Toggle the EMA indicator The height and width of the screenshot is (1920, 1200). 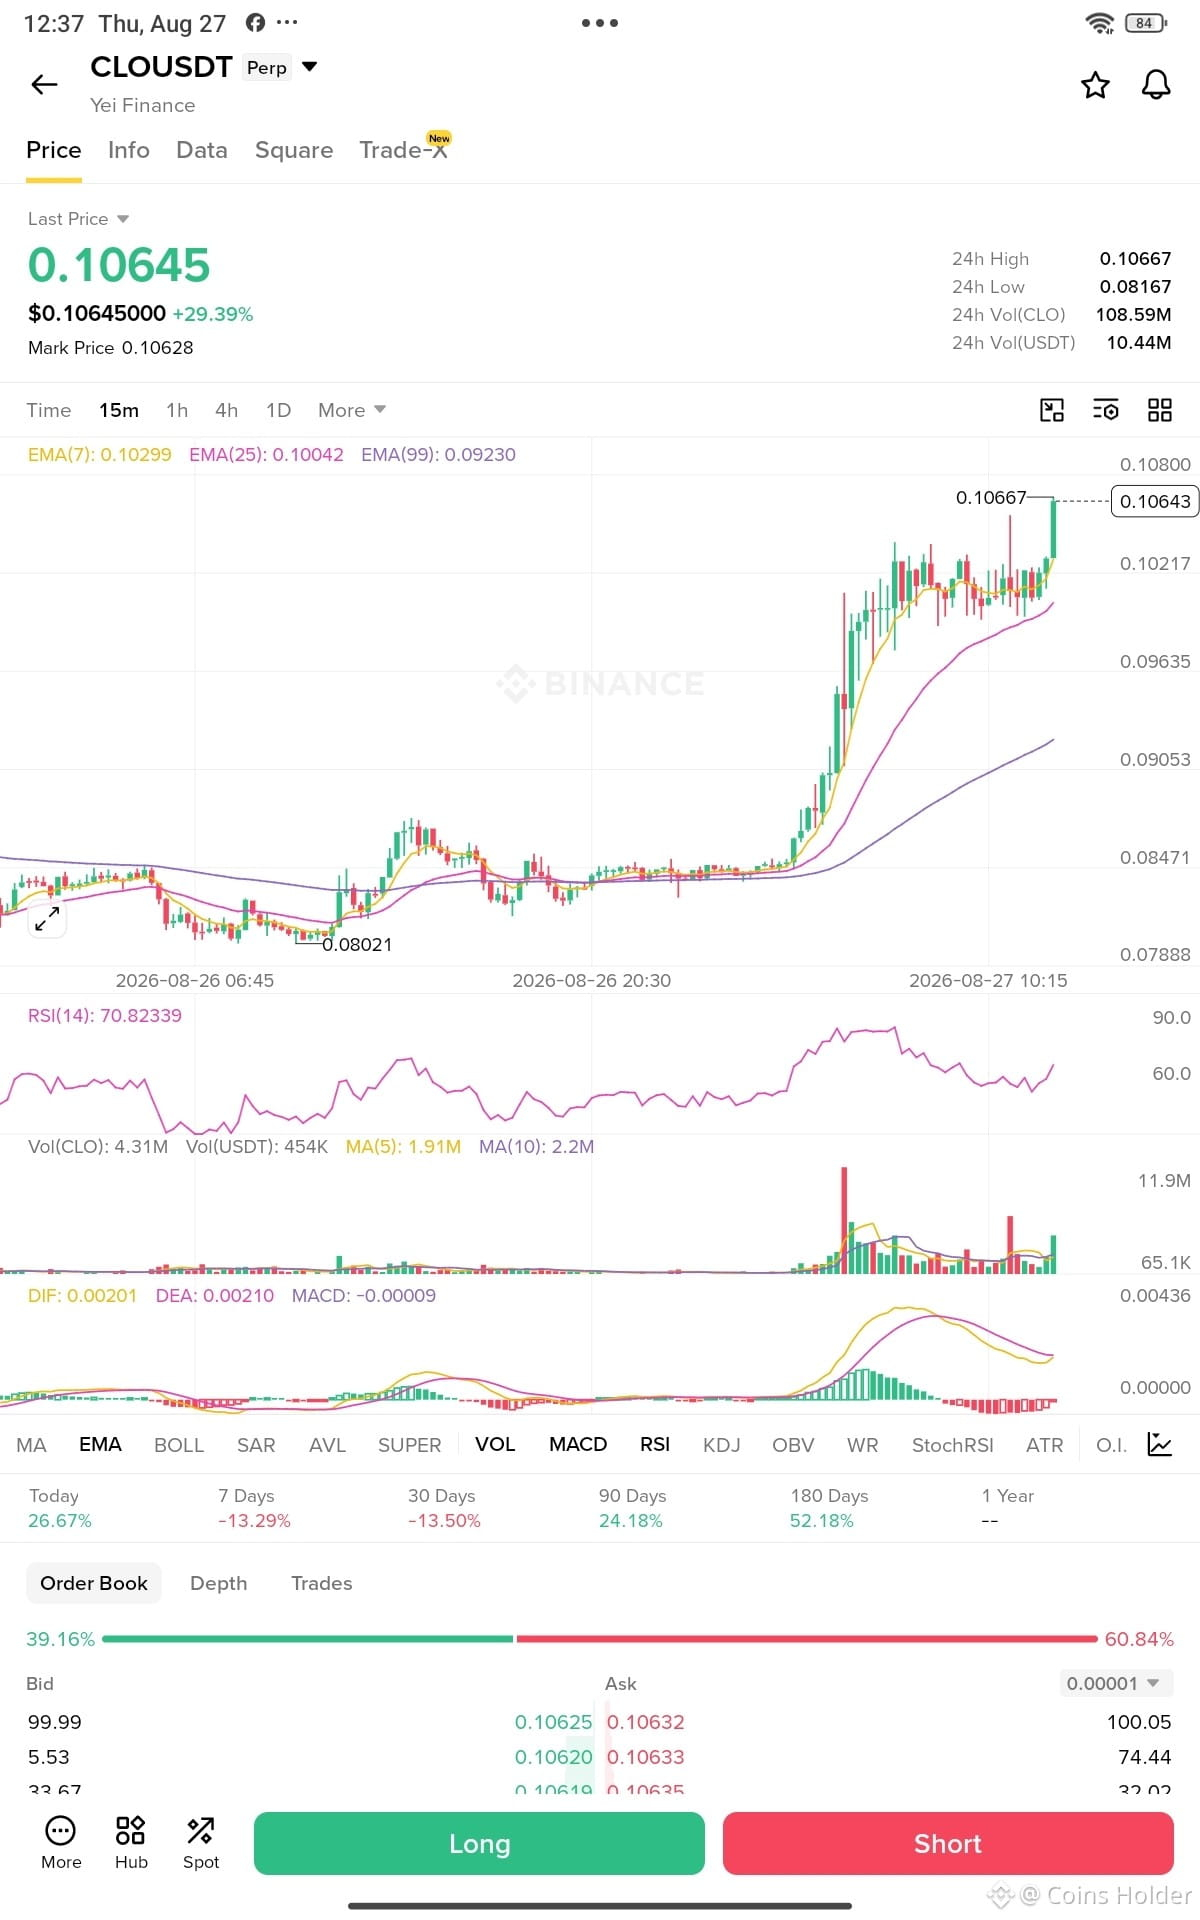click(100, 1445)
